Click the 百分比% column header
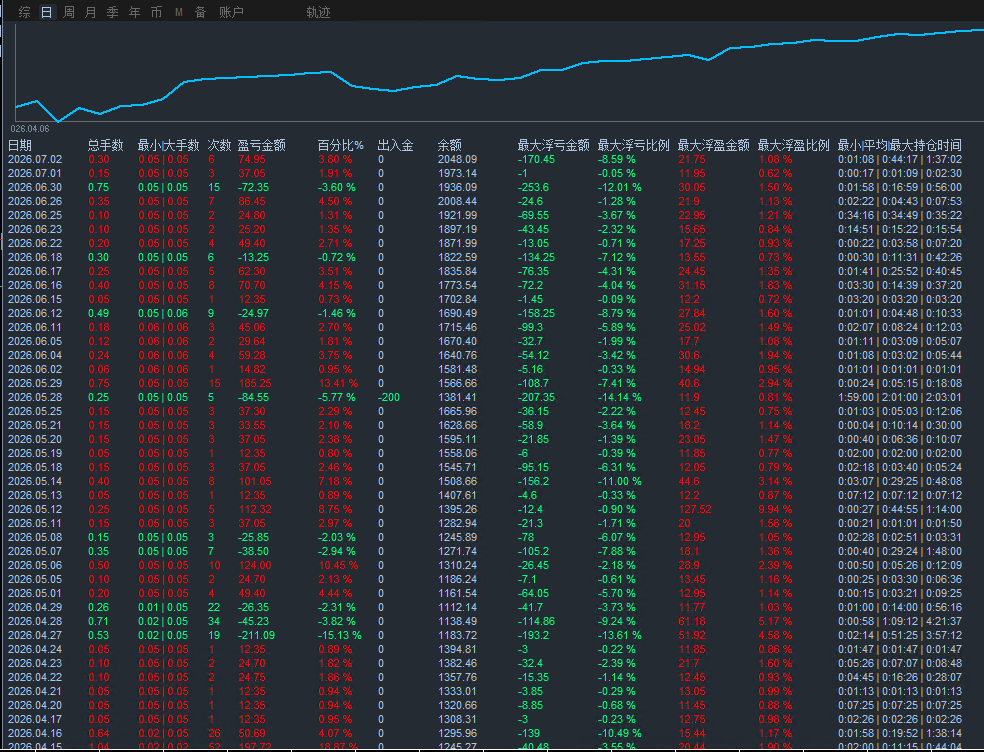The height and width of the screenshot is (752, 984). point(340,145)
